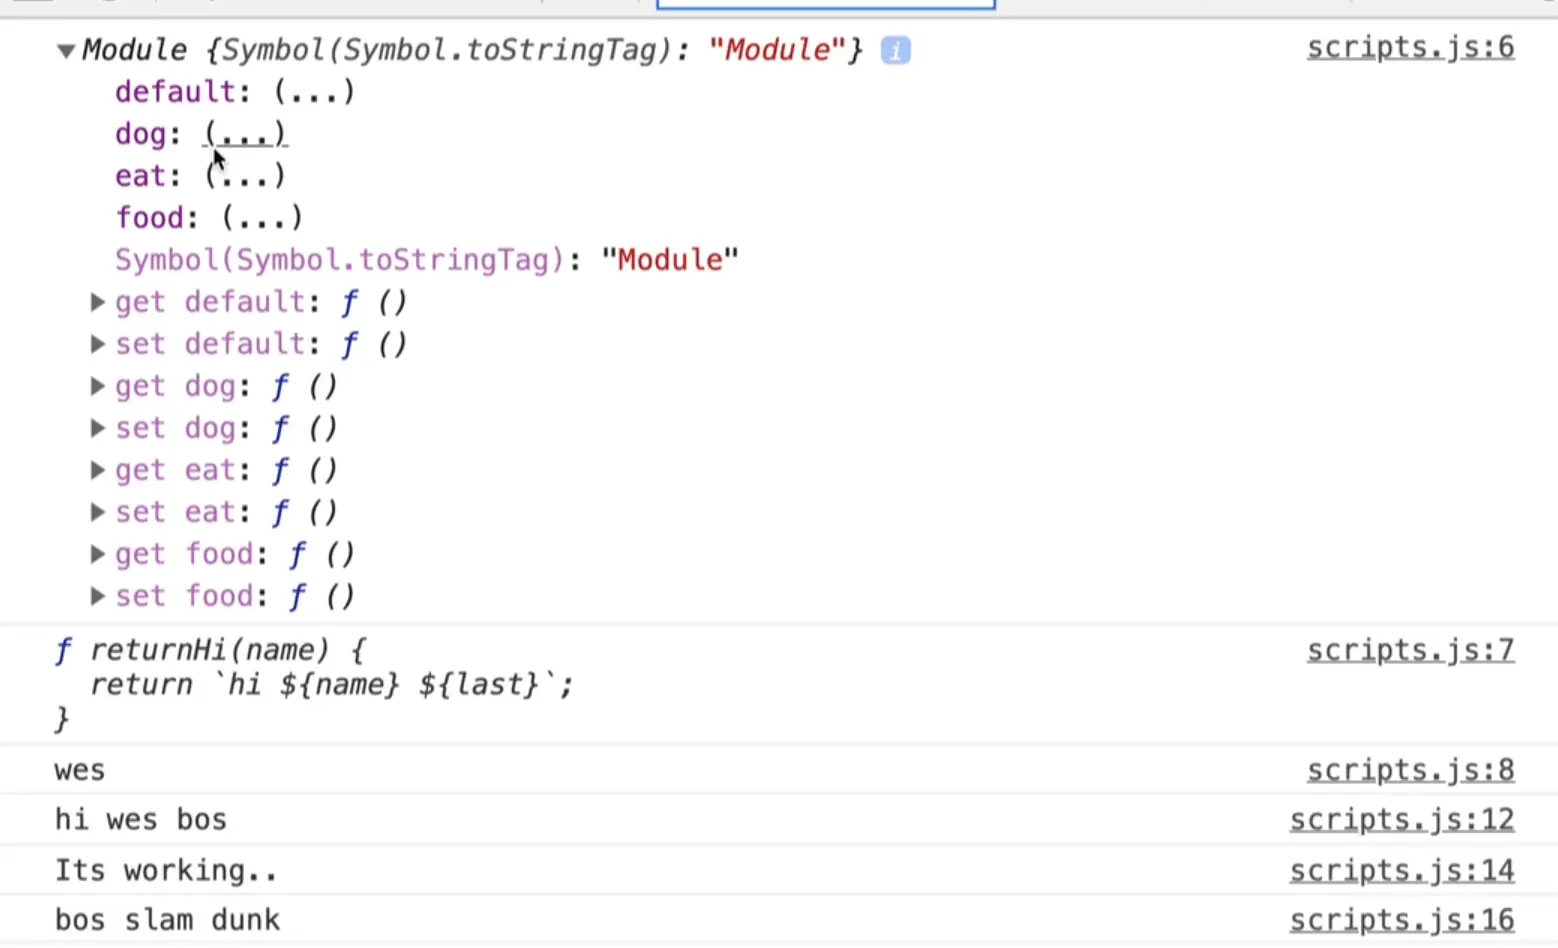
Task: Expand the get default function entry
Action: tap(96, 301)
